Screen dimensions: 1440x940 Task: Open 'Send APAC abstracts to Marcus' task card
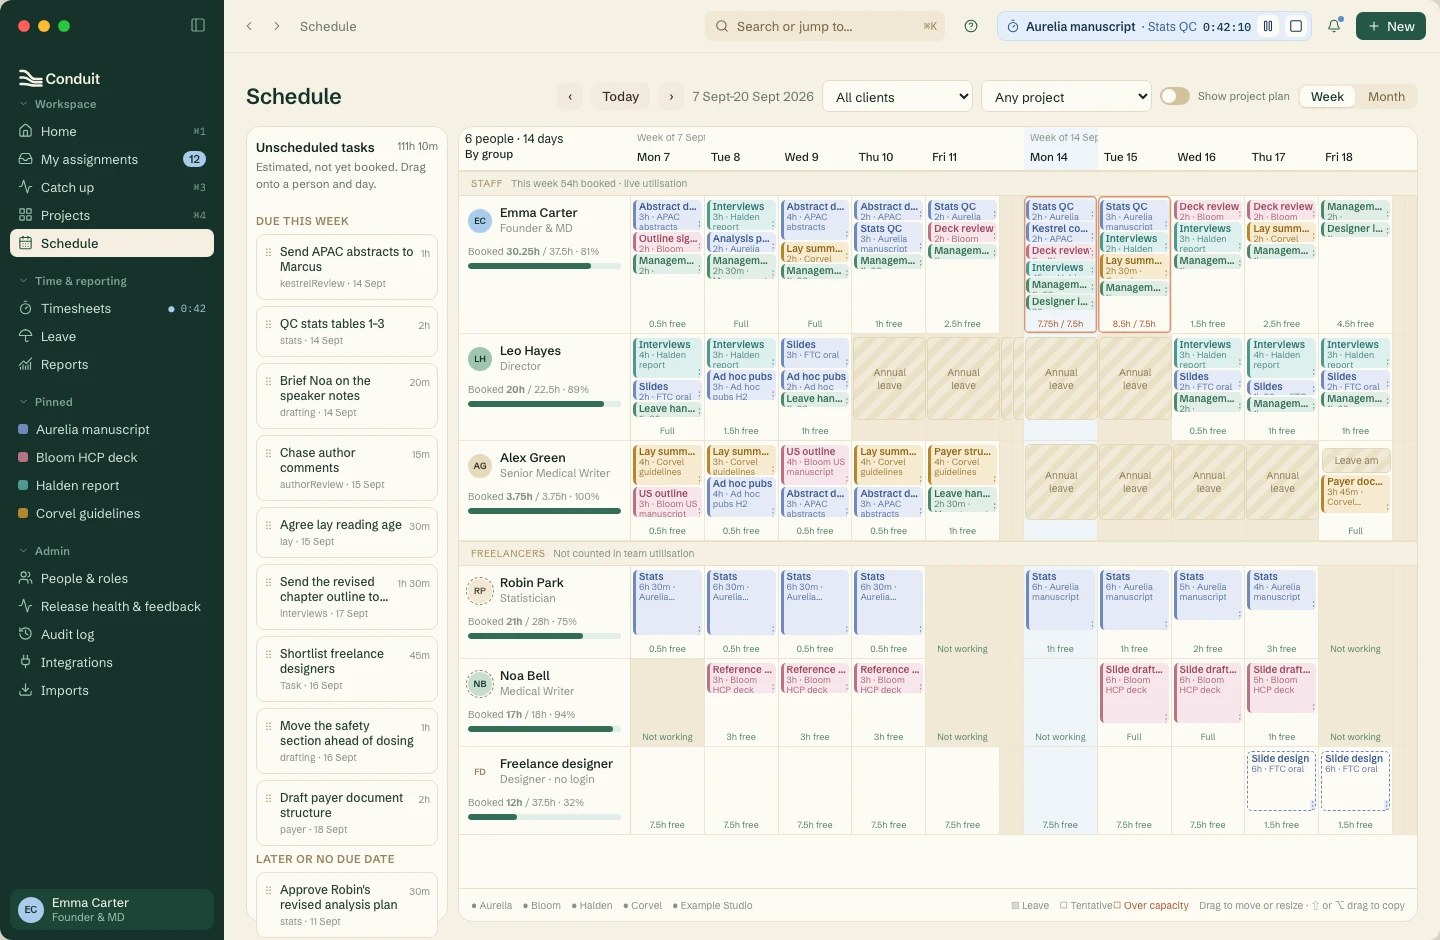pos(347,267)
